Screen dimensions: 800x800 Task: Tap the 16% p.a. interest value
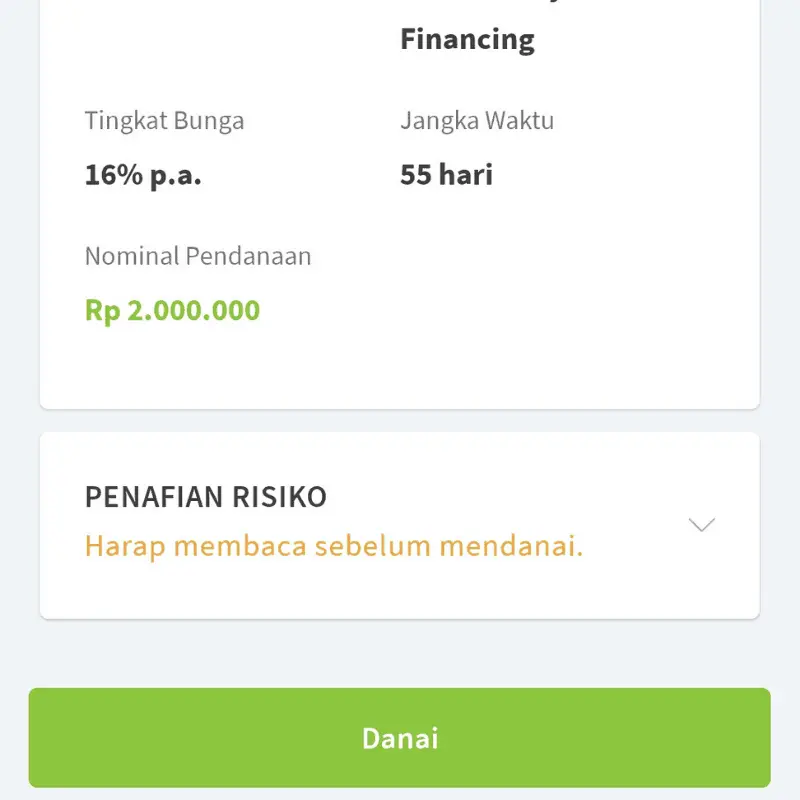pyautogui.click(x=144, y=175)
